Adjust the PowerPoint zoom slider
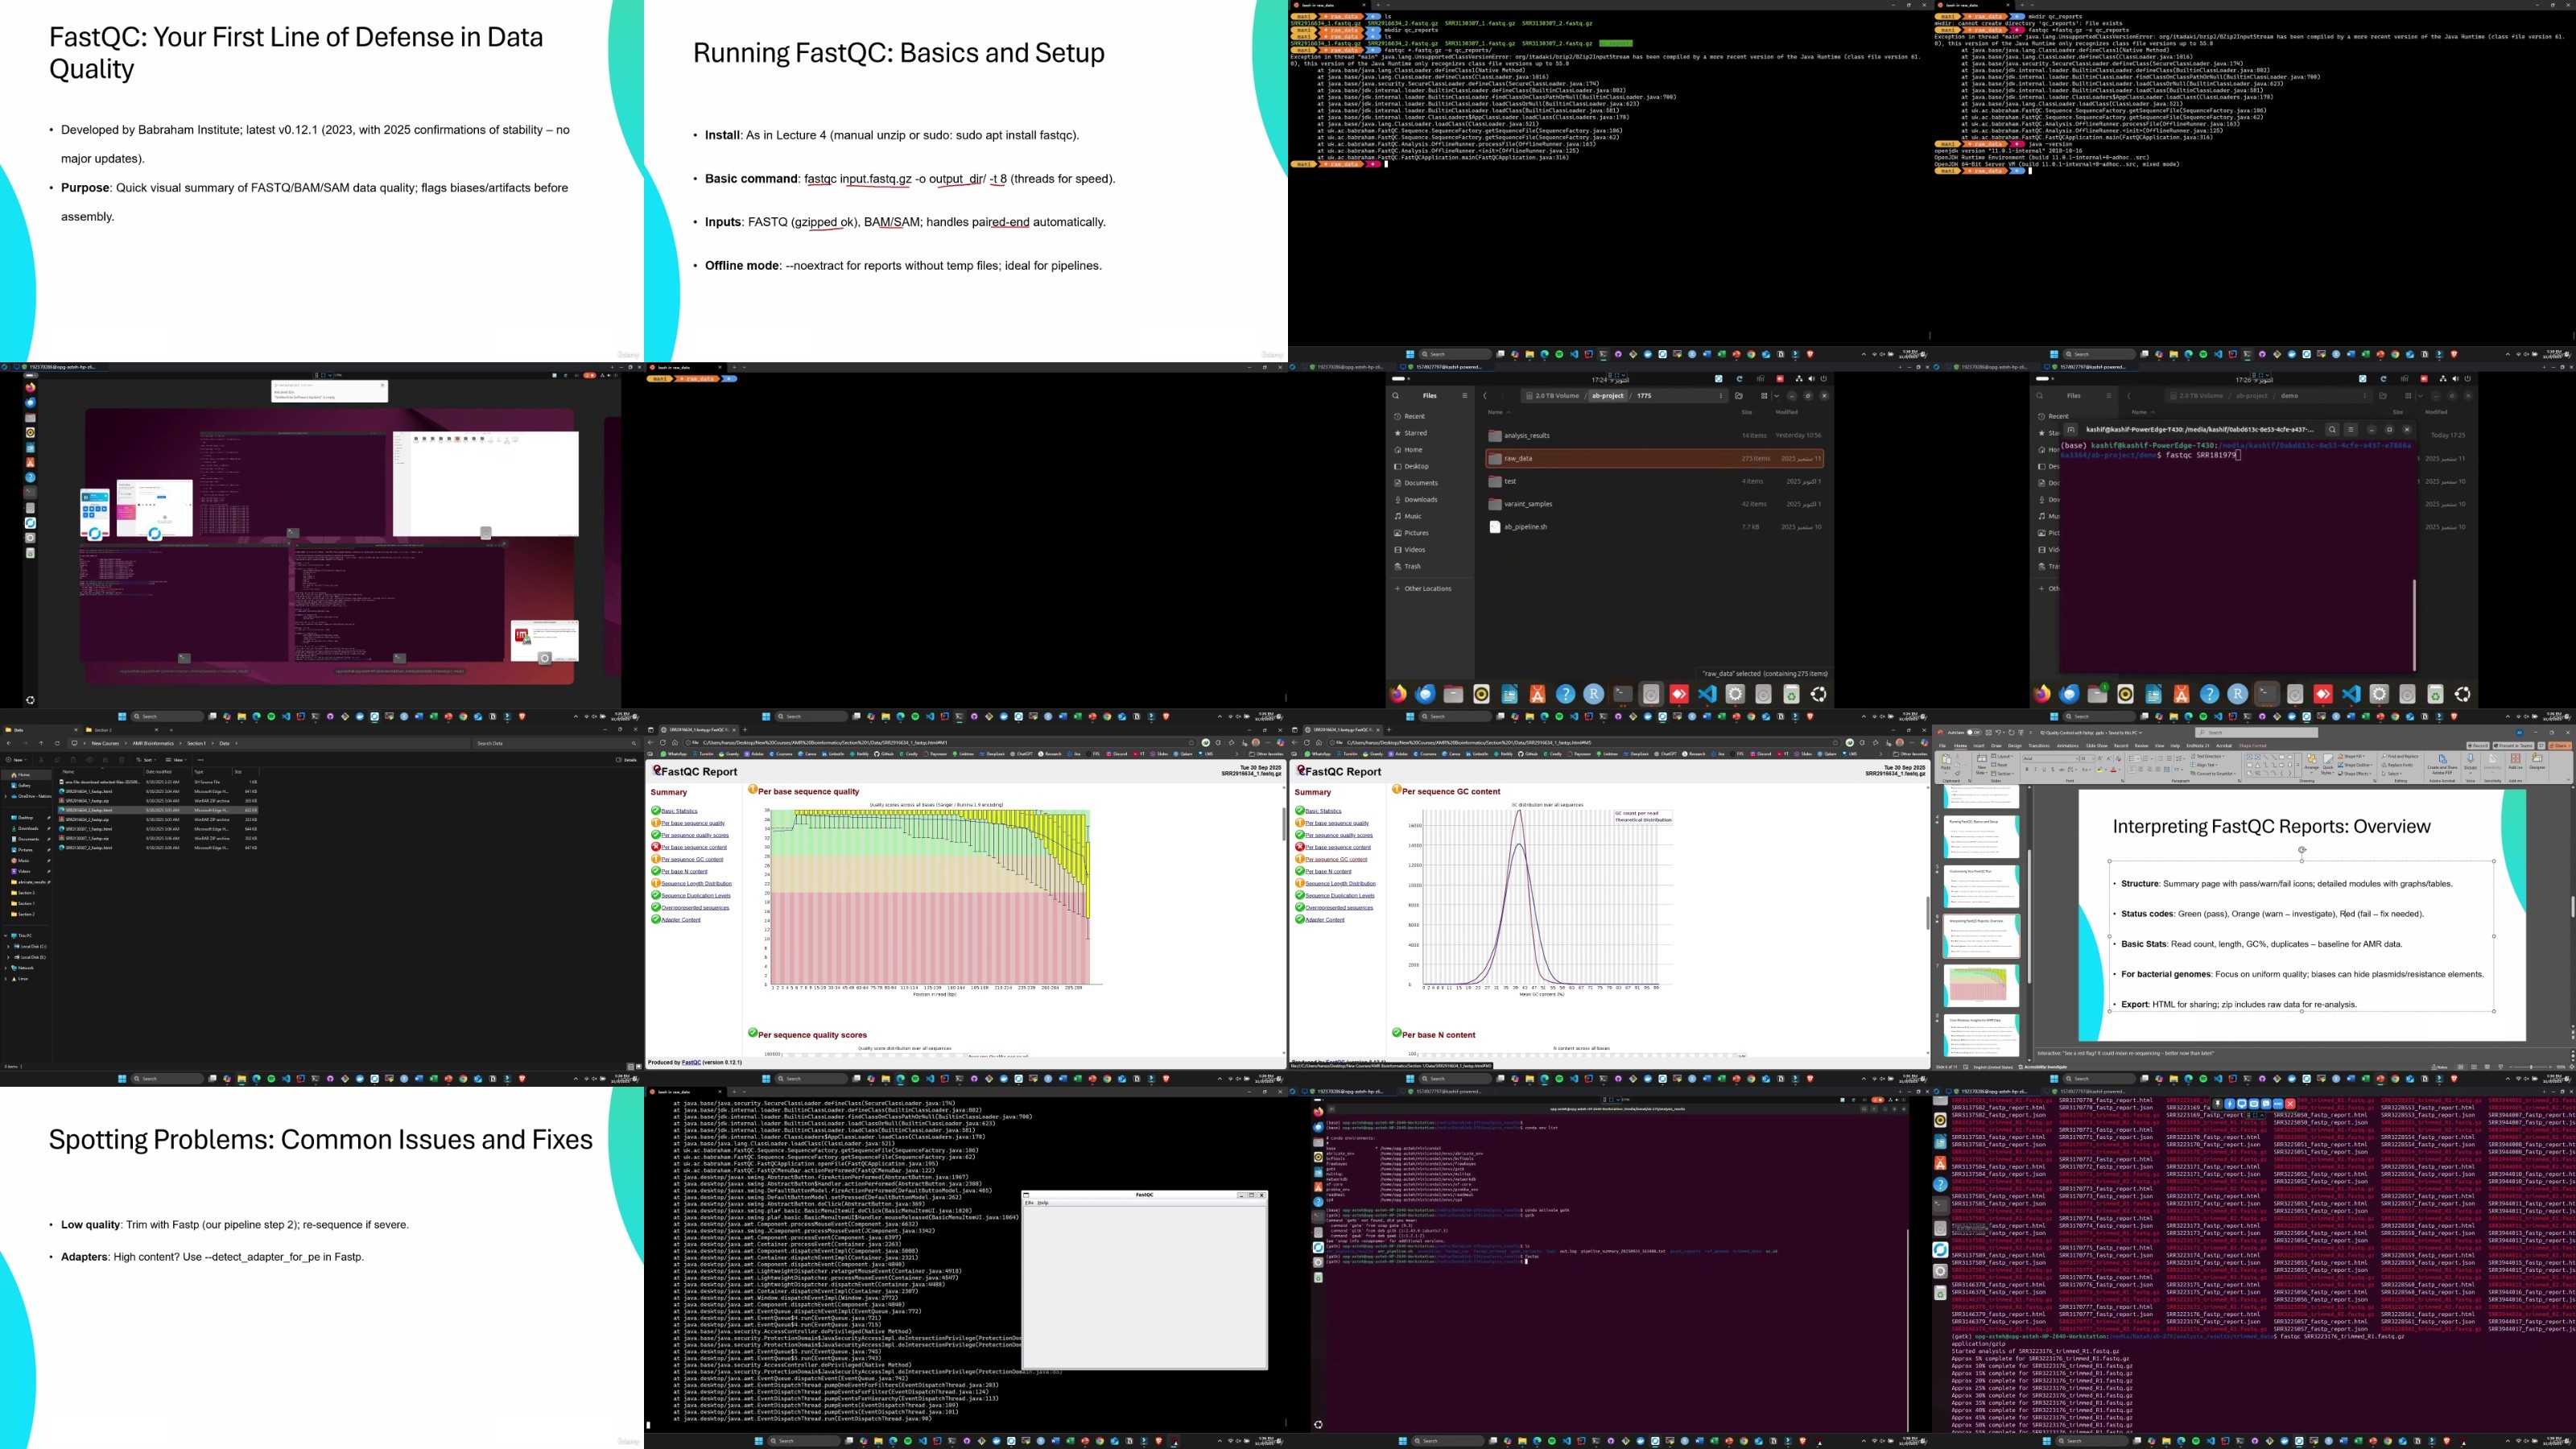This screenshot has width=2576, height=1449. 2531,1067
